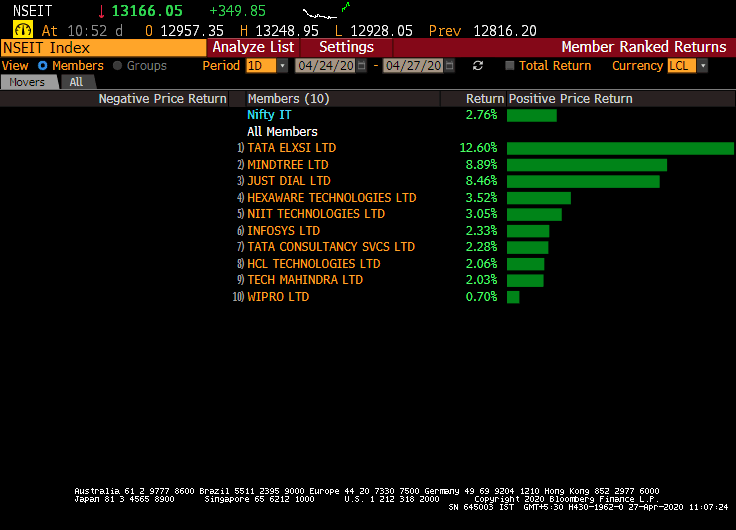Click the intraday sparkline chart at top

click(x=327, y=11)
